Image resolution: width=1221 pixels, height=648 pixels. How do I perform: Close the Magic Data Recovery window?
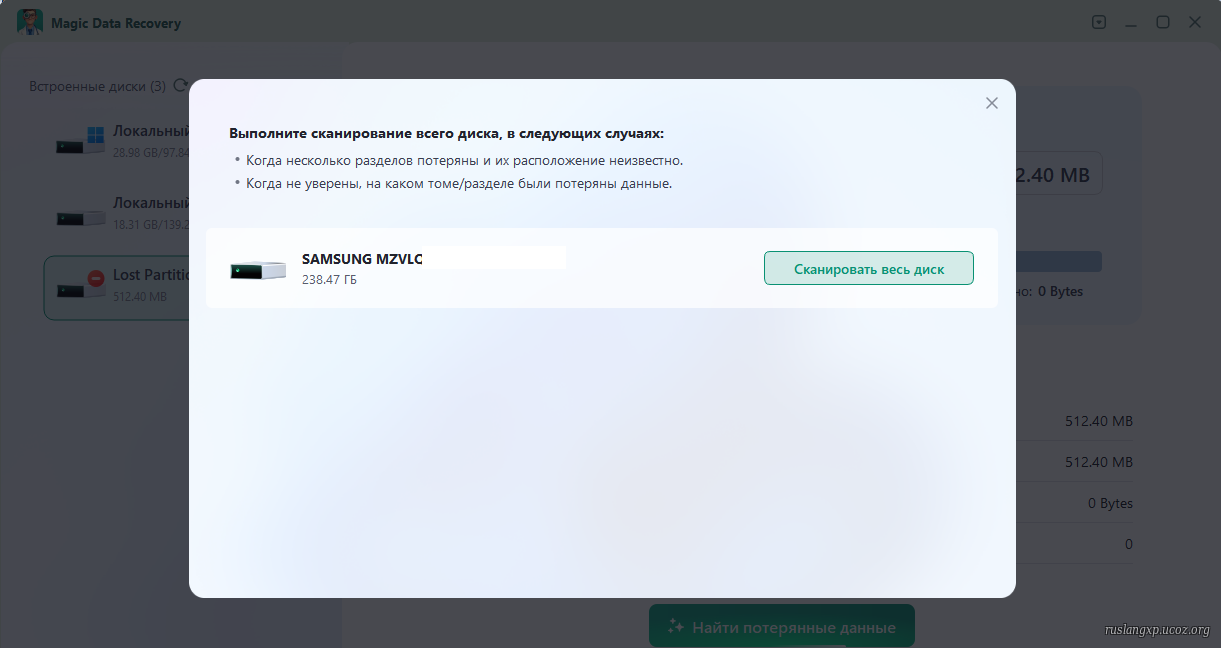(1195, 22)
